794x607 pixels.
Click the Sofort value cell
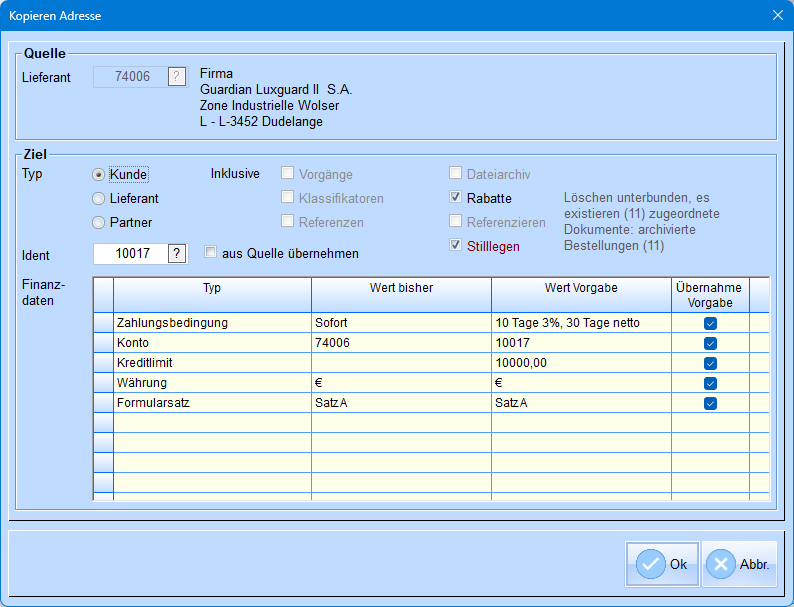pos(401,323)
